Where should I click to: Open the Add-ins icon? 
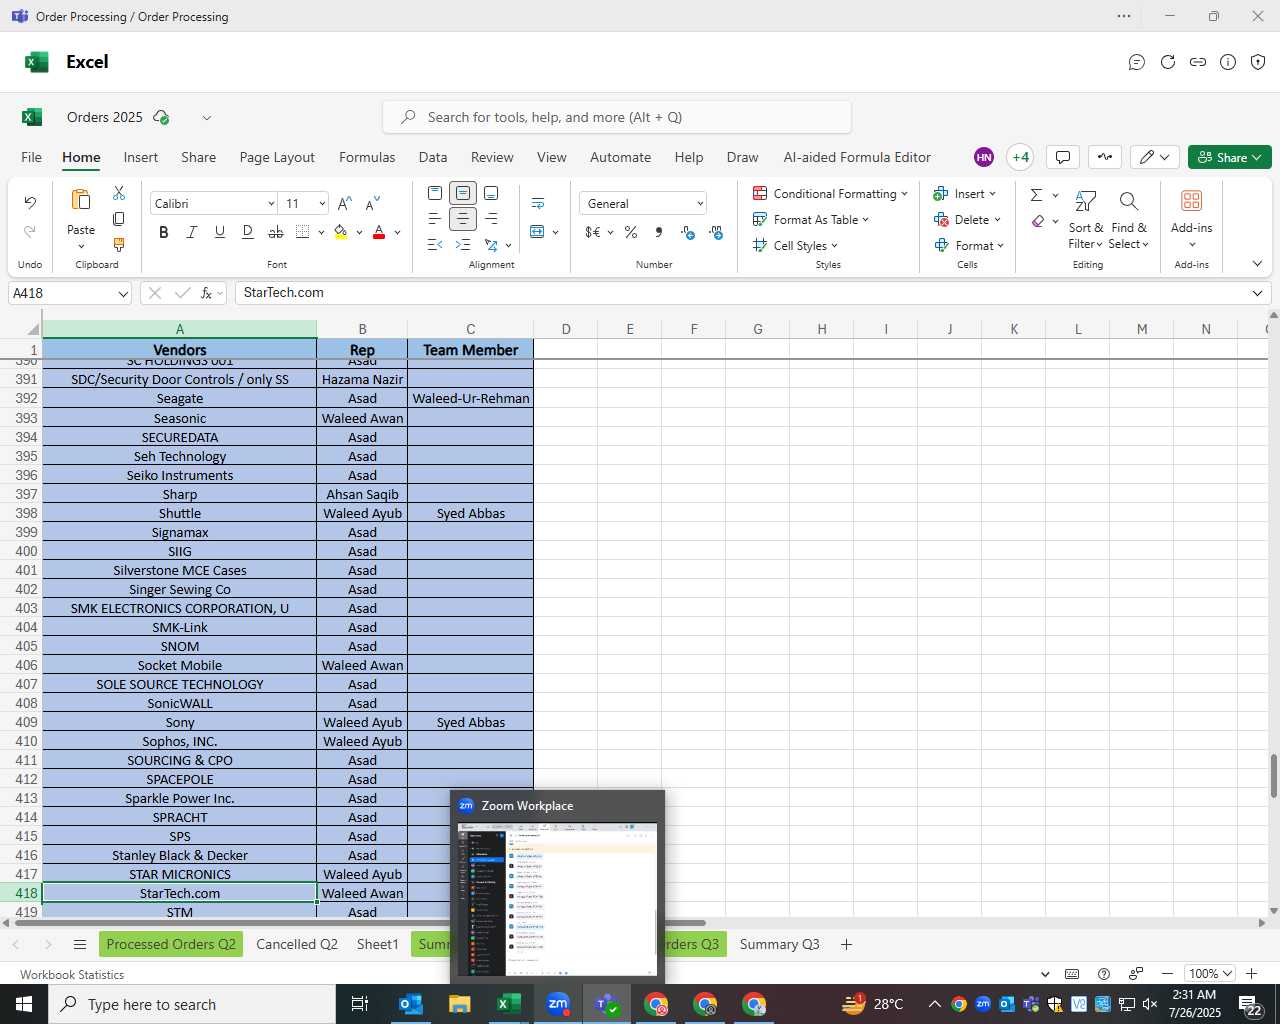(1192, 201)
